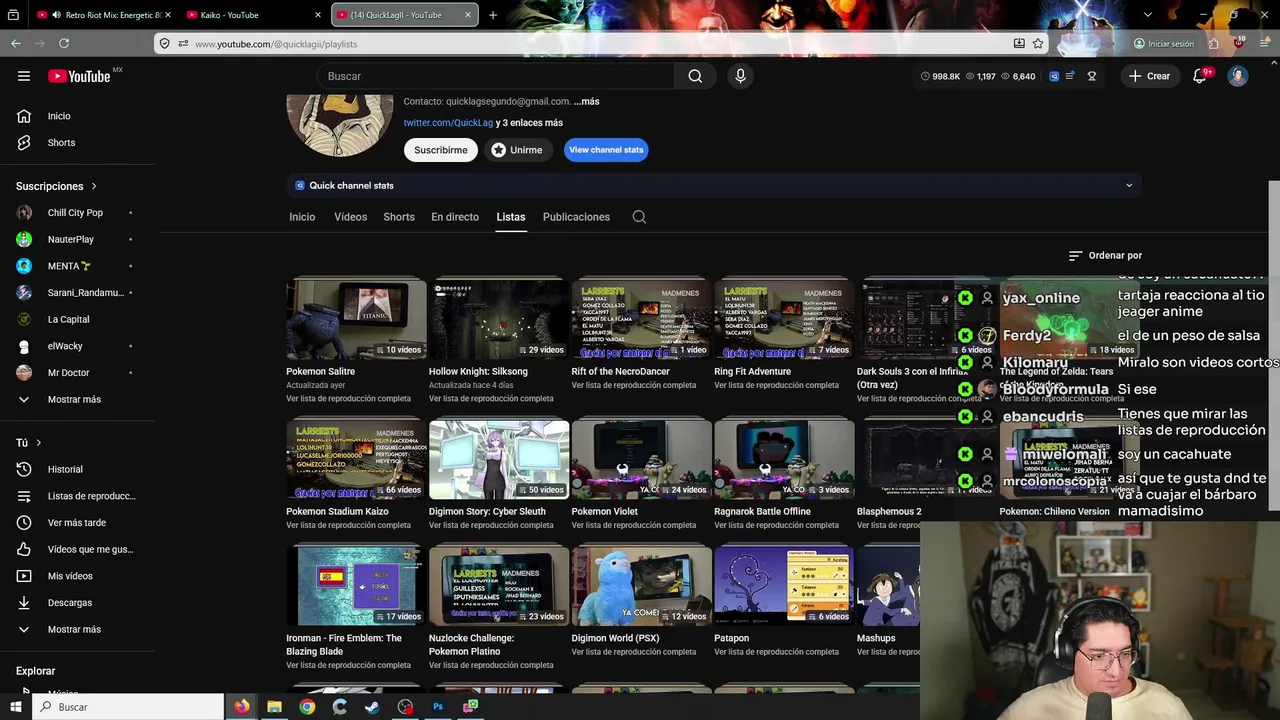Switch to the channel Inicio tab

302,217
